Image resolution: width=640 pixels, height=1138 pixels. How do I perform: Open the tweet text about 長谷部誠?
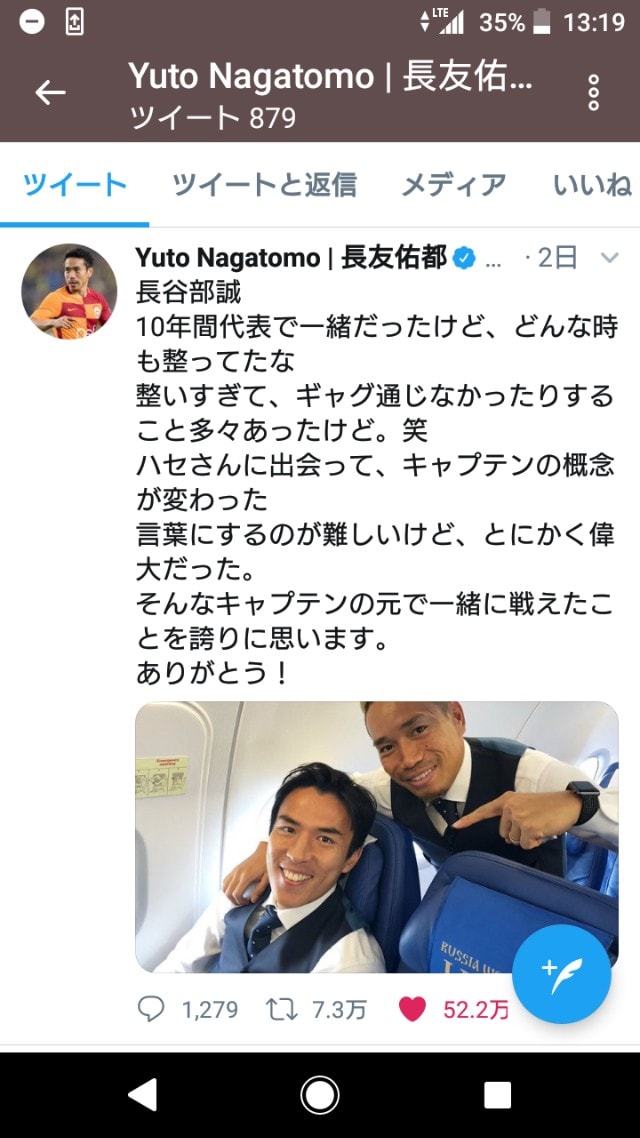pyautogui.click(x=377, y=484)
